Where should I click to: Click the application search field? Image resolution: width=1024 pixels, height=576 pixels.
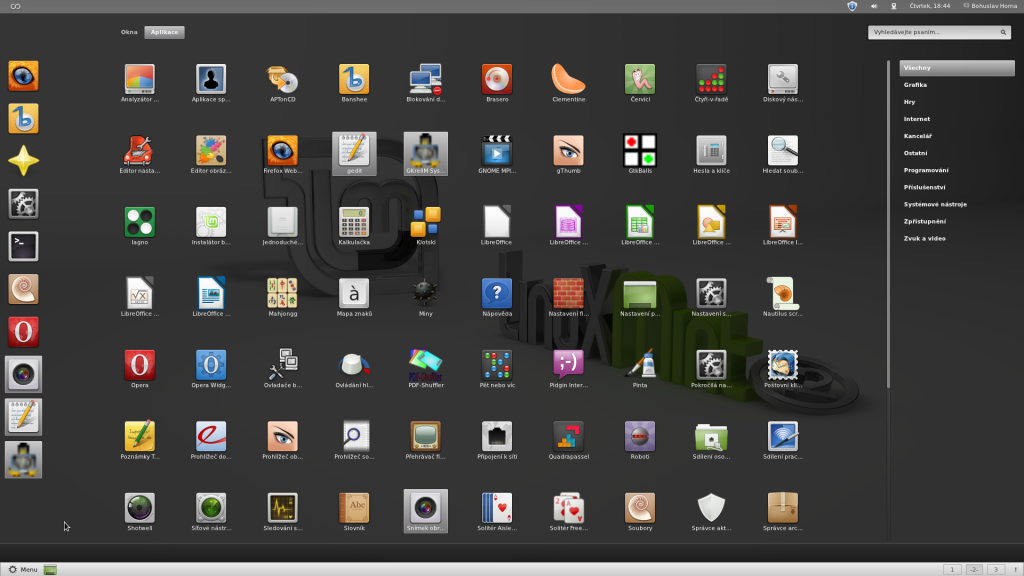(x=939, y=32)
